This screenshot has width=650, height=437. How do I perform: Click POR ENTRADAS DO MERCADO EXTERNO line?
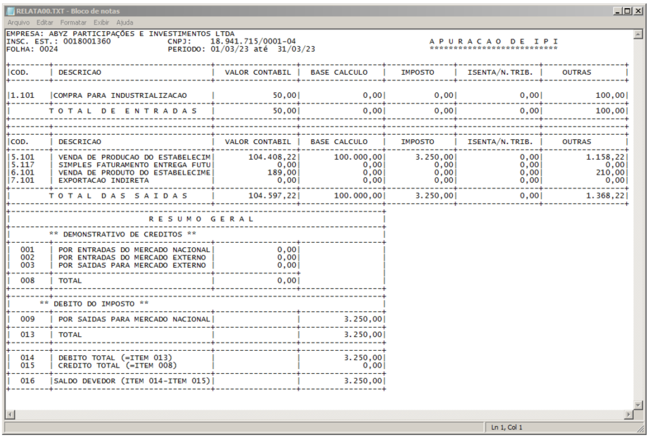132,257
